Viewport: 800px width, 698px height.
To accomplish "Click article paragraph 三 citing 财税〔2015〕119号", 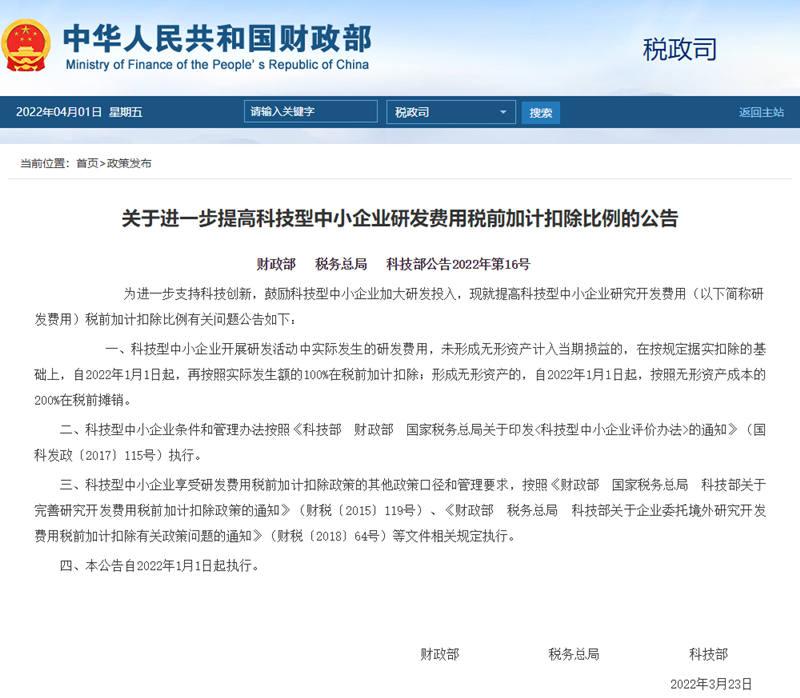I will click(x=400, y=510).
